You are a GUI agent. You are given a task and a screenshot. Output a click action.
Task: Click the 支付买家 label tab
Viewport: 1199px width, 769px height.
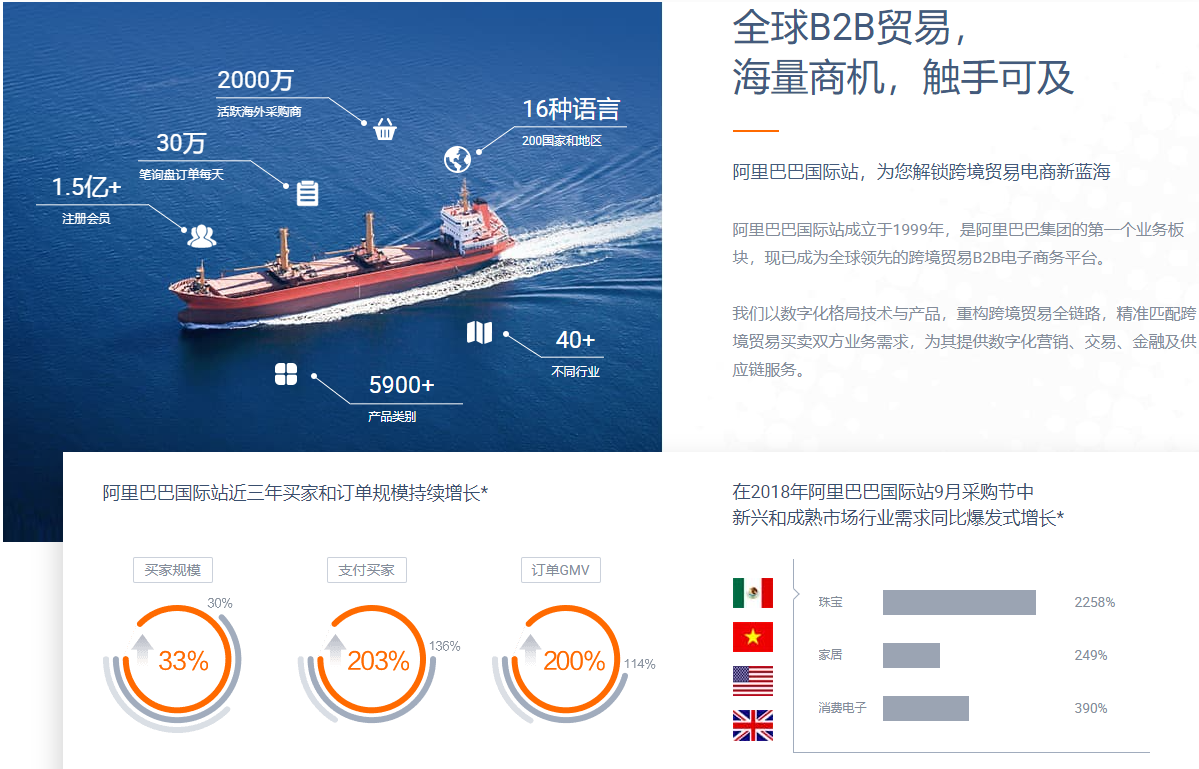pos(366,570)
